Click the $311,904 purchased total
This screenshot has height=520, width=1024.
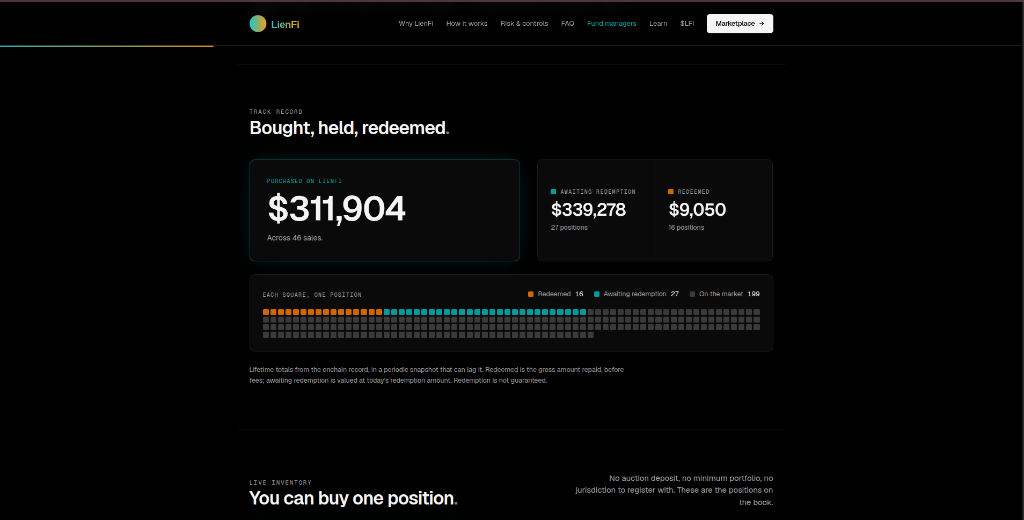(336, 209)
